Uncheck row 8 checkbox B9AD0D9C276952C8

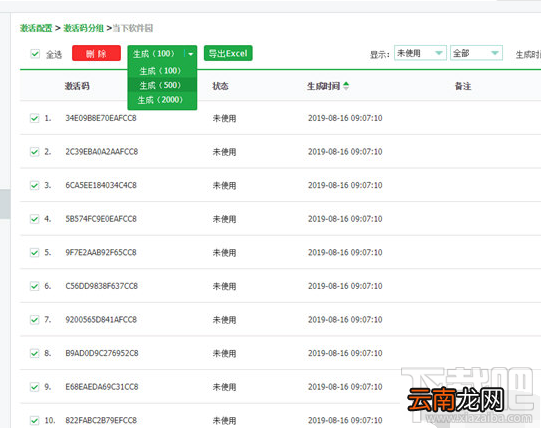(35, 353)
